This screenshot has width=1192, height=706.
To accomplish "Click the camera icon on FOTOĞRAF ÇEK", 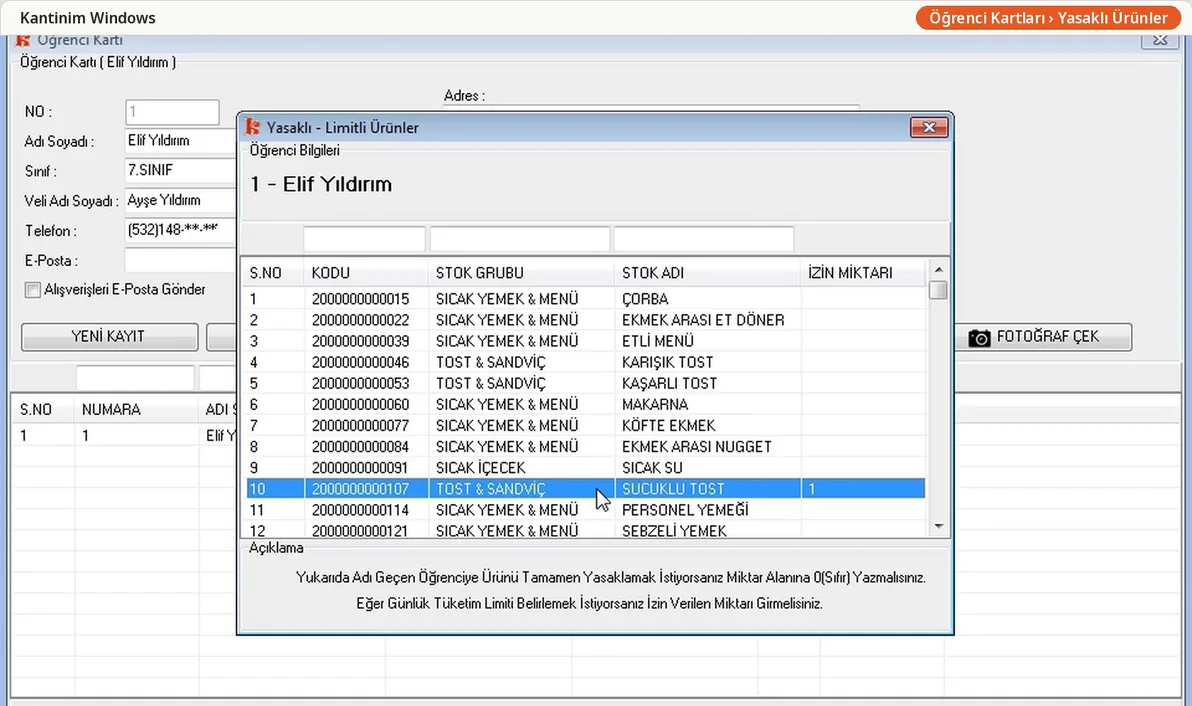I will (979, 337).
